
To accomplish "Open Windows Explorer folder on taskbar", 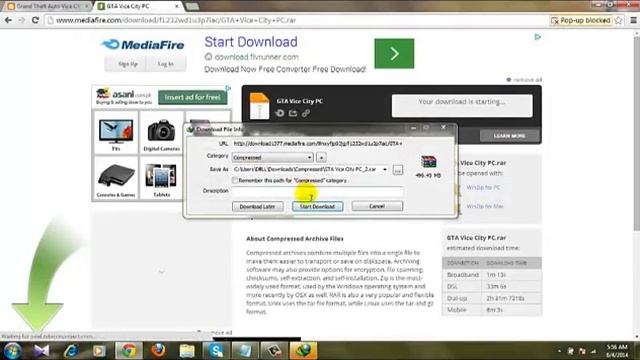I will click(x=187, y=351).
